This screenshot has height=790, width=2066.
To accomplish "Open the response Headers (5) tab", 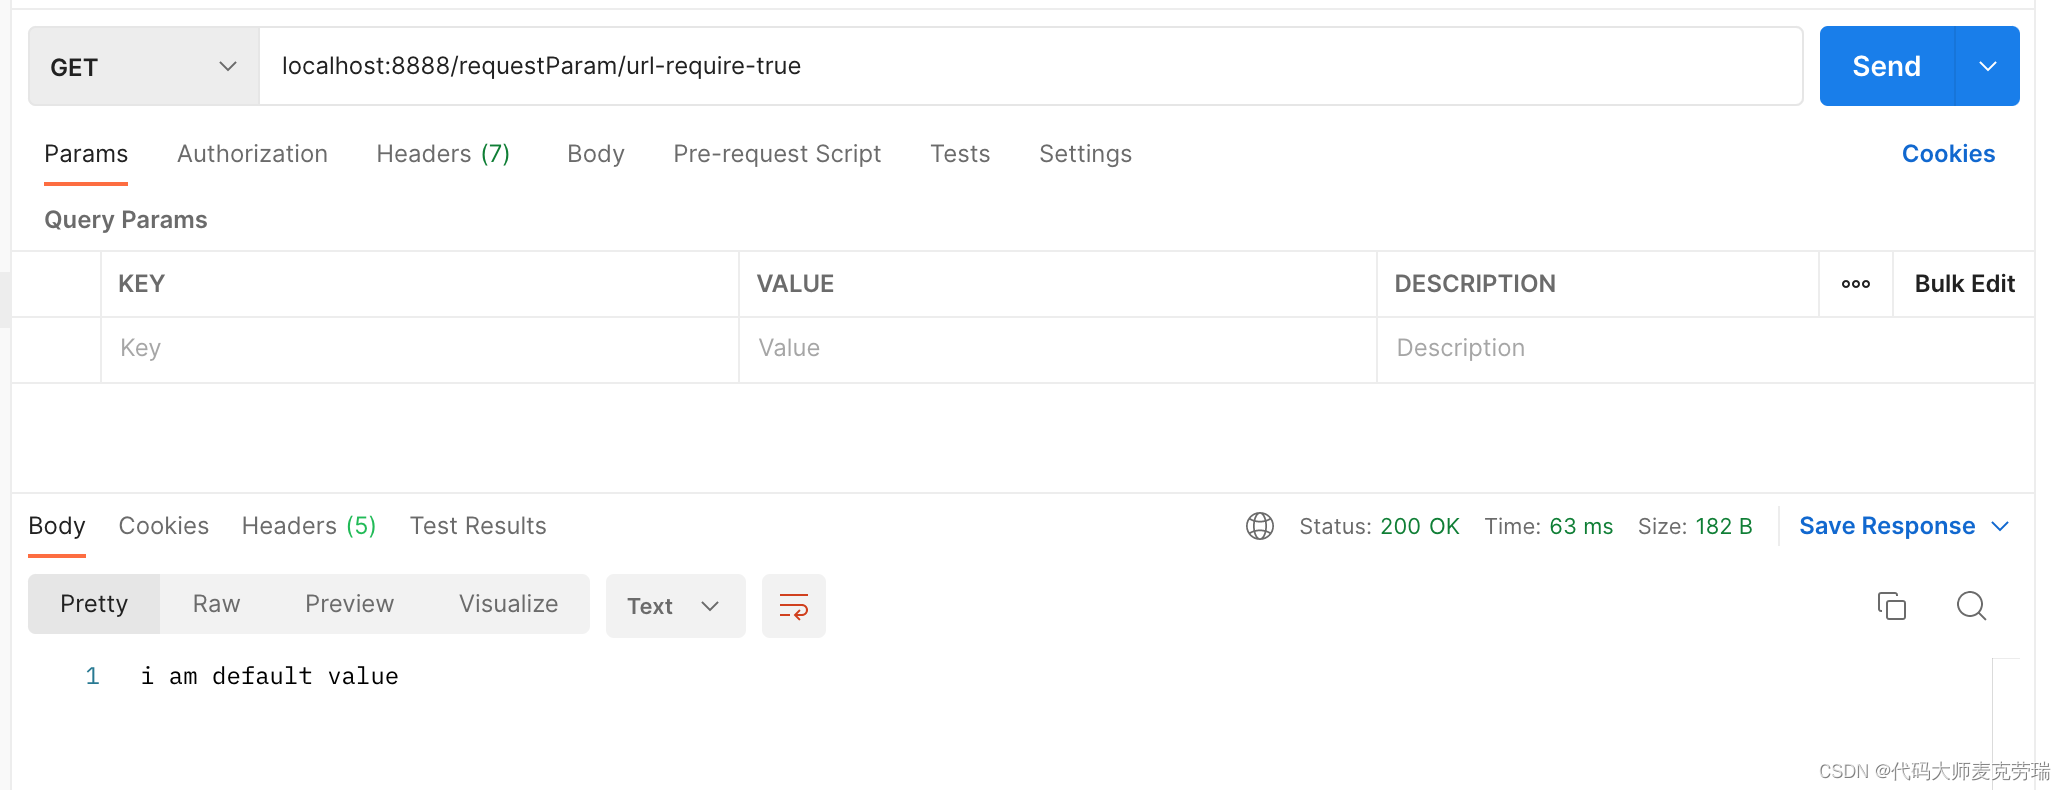I will click(309, 526).
